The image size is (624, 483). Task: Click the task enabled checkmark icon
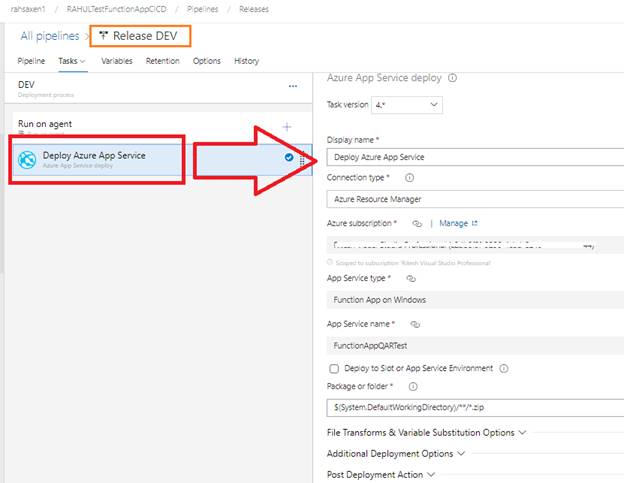[289, 157]
